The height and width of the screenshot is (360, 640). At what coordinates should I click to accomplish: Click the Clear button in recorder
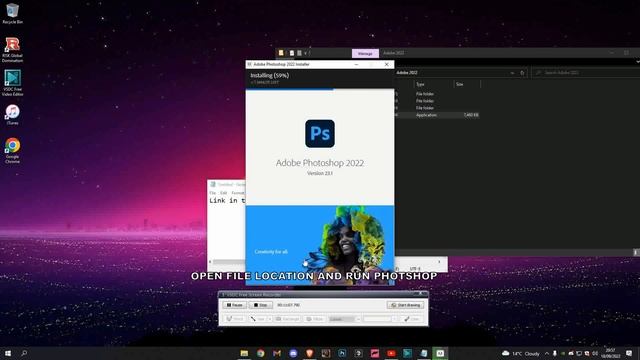click(412, 319)
